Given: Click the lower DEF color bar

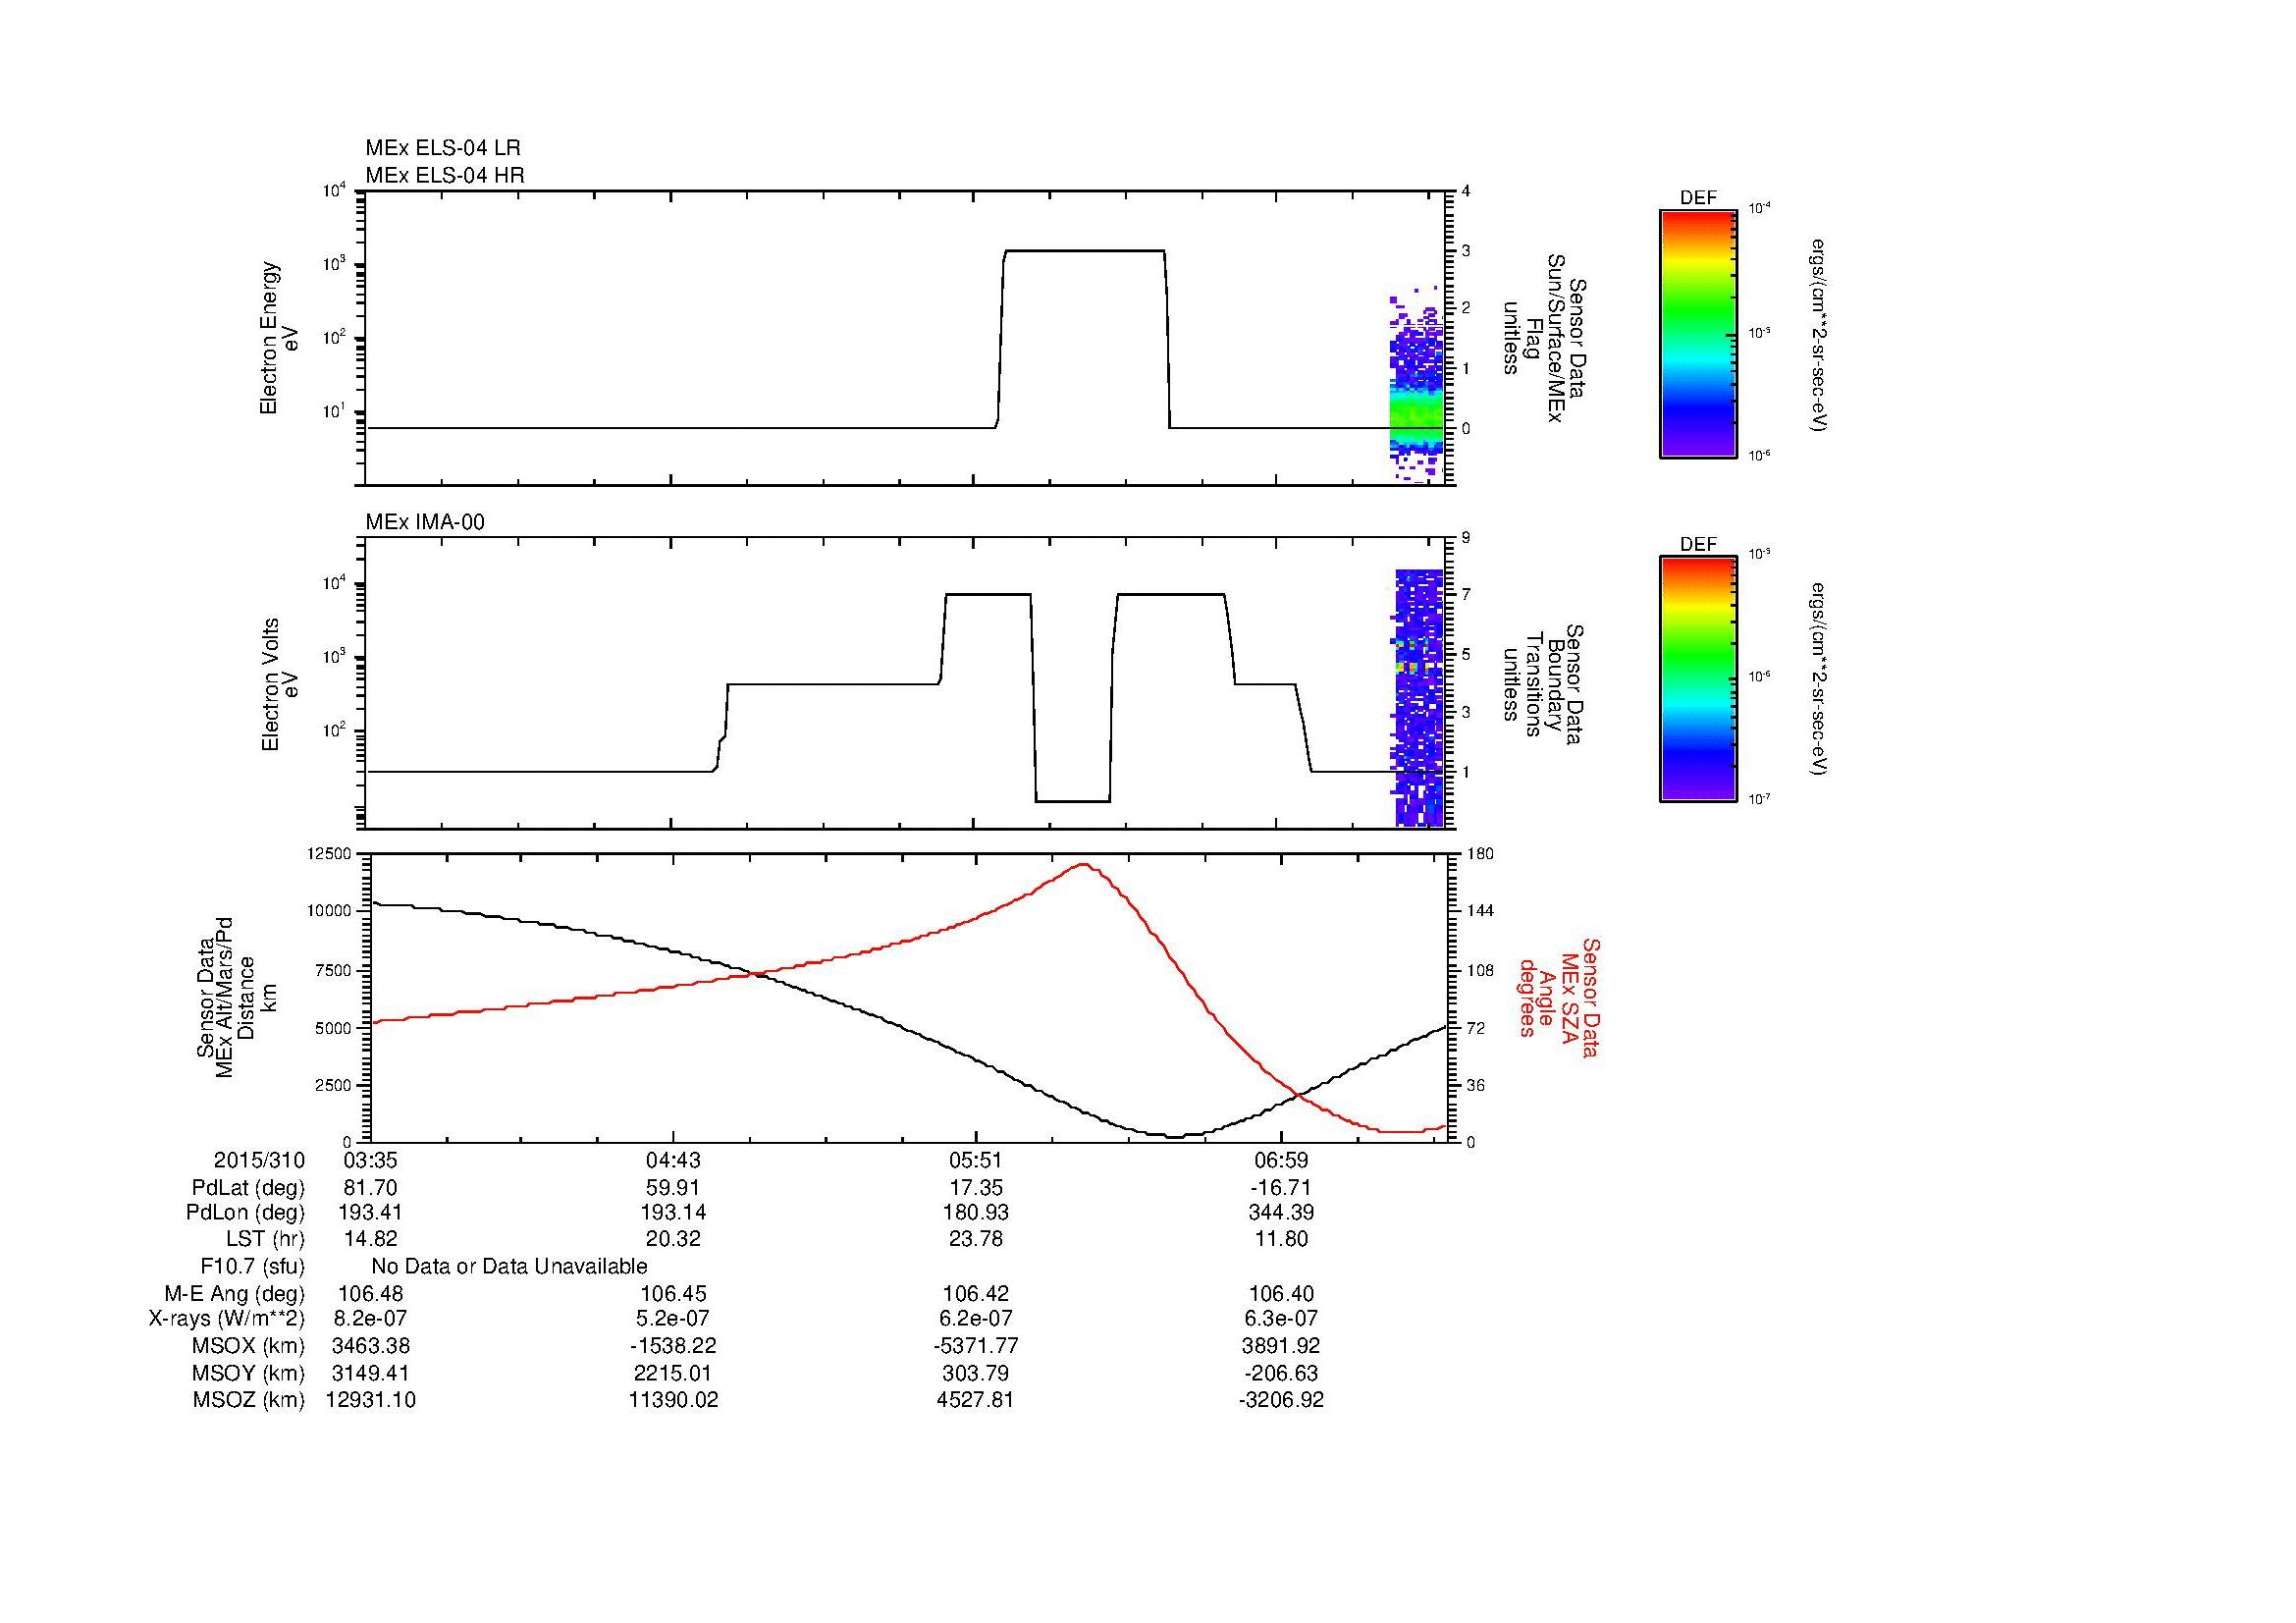Looking at the screenshot, I should point(1698,680).
